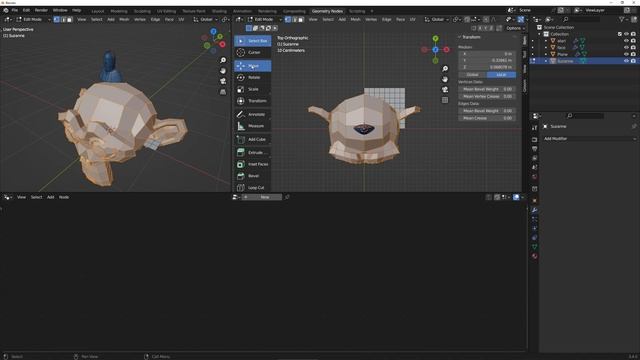This screenshot has height=360, width=640.
Task: Select the Select Box tool
Action: click(x=253, y=41)
